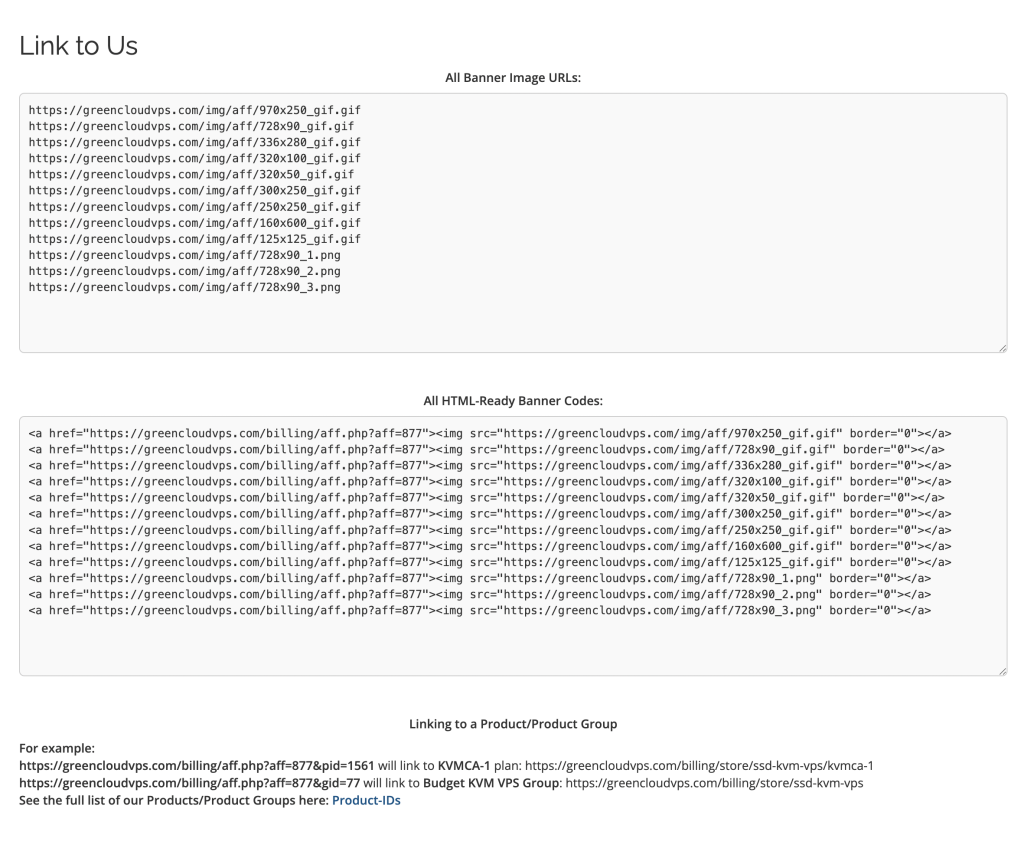The height and width of the screenshot is (845, 1024).
Task: Click empty area in Banner Image URLs textarea
Action: point(513,323)
